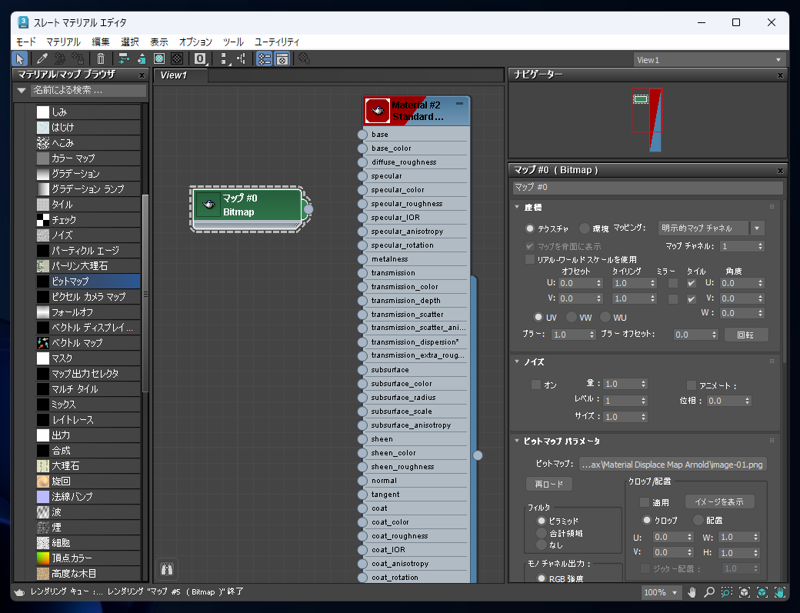Click the 回転 button

[745, 335]
